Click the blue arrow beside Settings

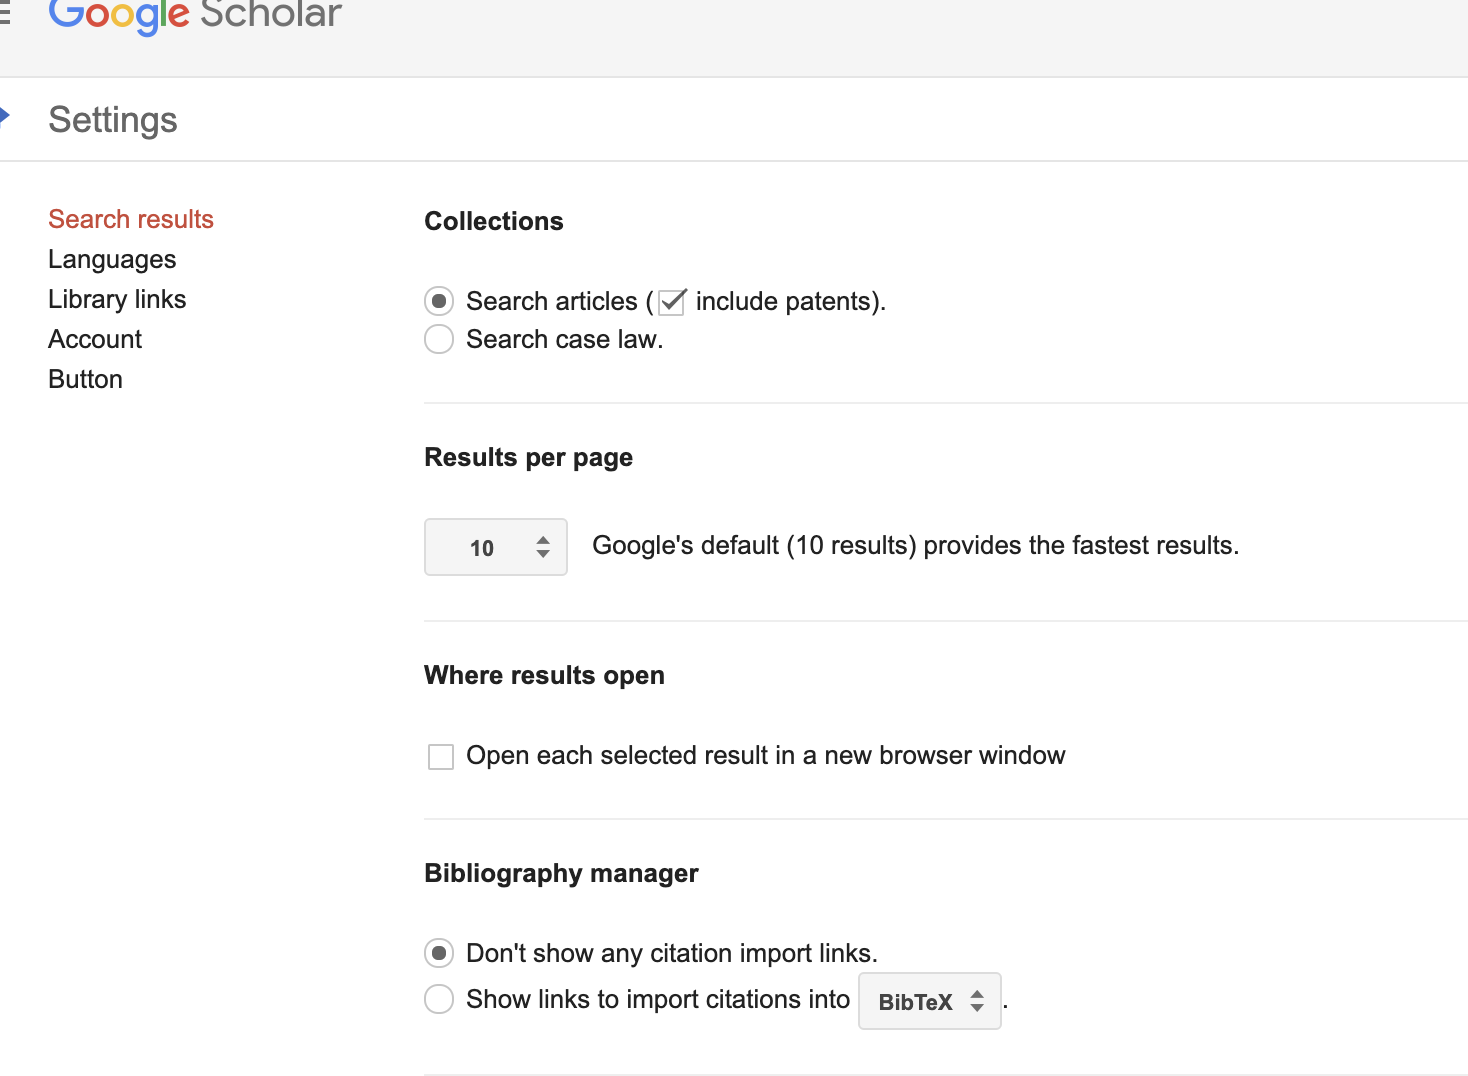pyautogui.click(x=5, y=116)
